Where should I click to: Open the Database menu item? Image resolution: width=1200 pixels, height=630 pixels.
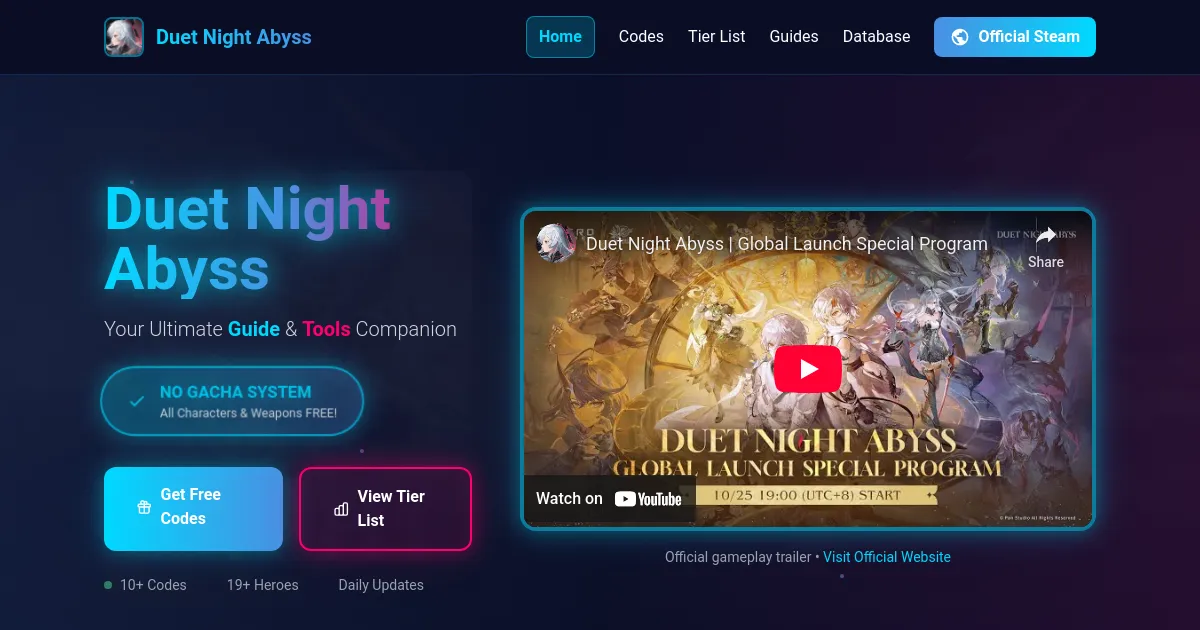[x=877, y=37]
